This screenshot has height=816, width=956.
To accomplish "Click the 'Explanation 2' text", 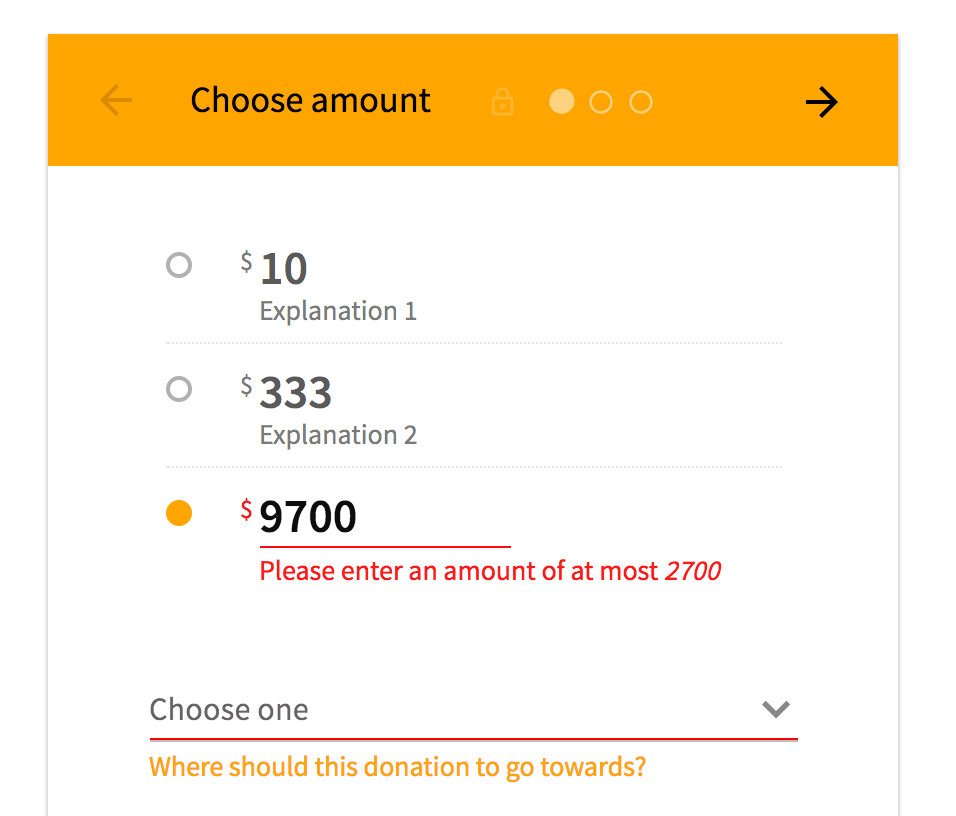I will (x=338, y=435).
